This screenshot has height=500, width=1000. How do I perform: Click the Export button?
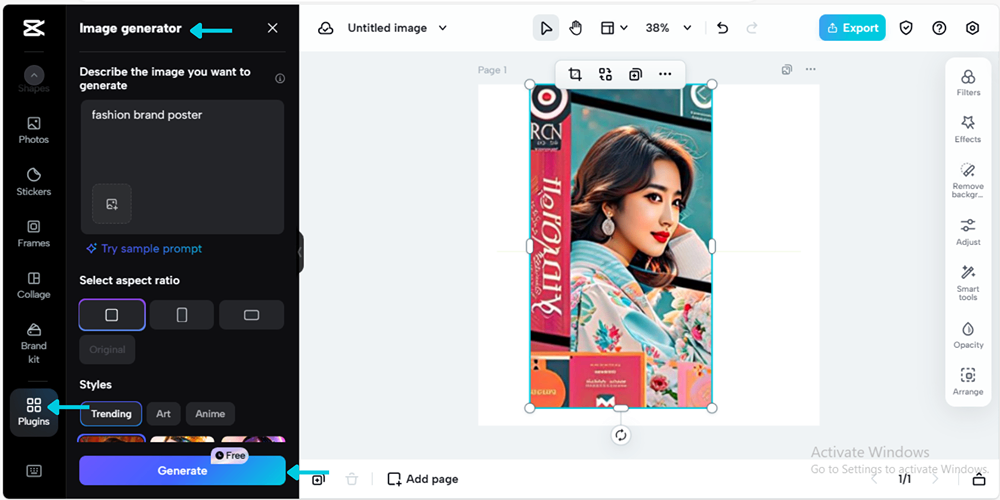click(x=852, y=28)
